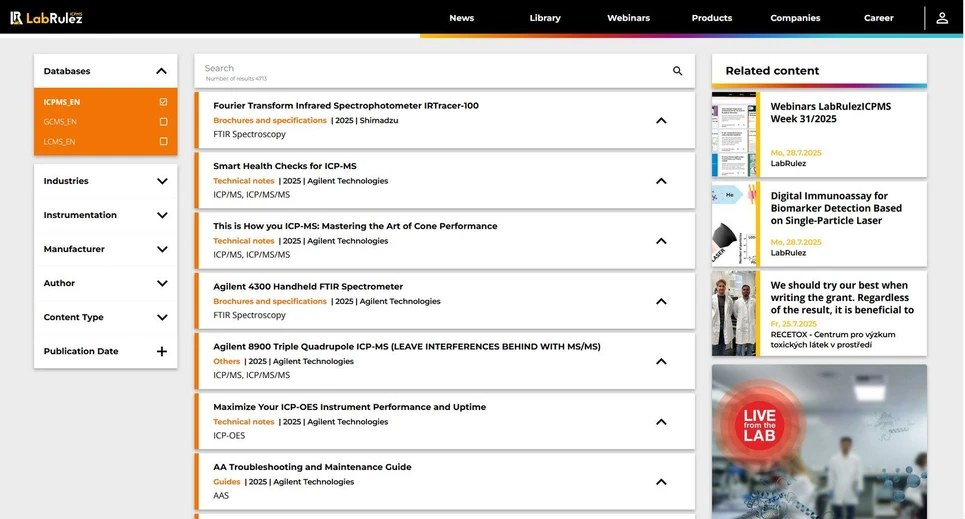Open Agilent 4300 Handheld FTIR Spectrometer
The width and height of the screenshot is (965, 519).
click(x=308, y=287)
